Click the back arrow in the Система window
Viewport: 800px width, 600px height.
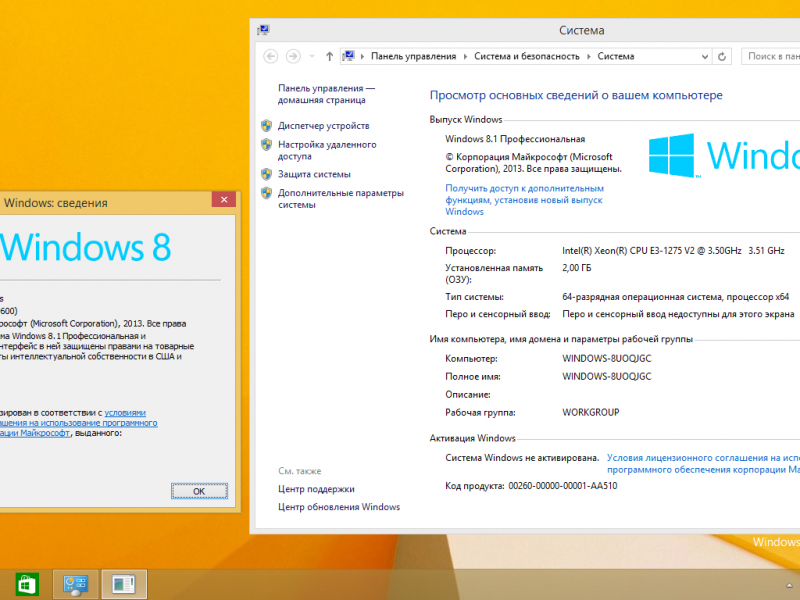point(270,56)
